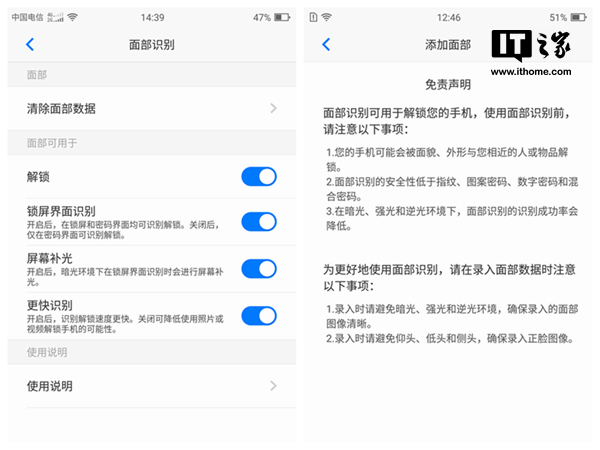Tap the 为更好地使用面部识别 paragraph
Screen dimensions: 600x450
point(449,278)
